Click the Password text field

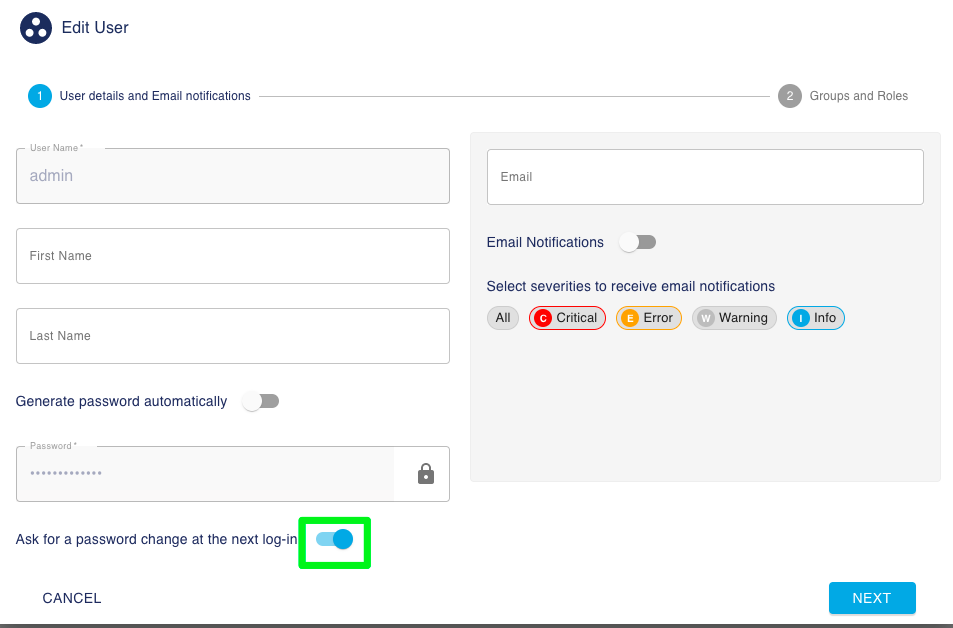[x=205, y=474]
